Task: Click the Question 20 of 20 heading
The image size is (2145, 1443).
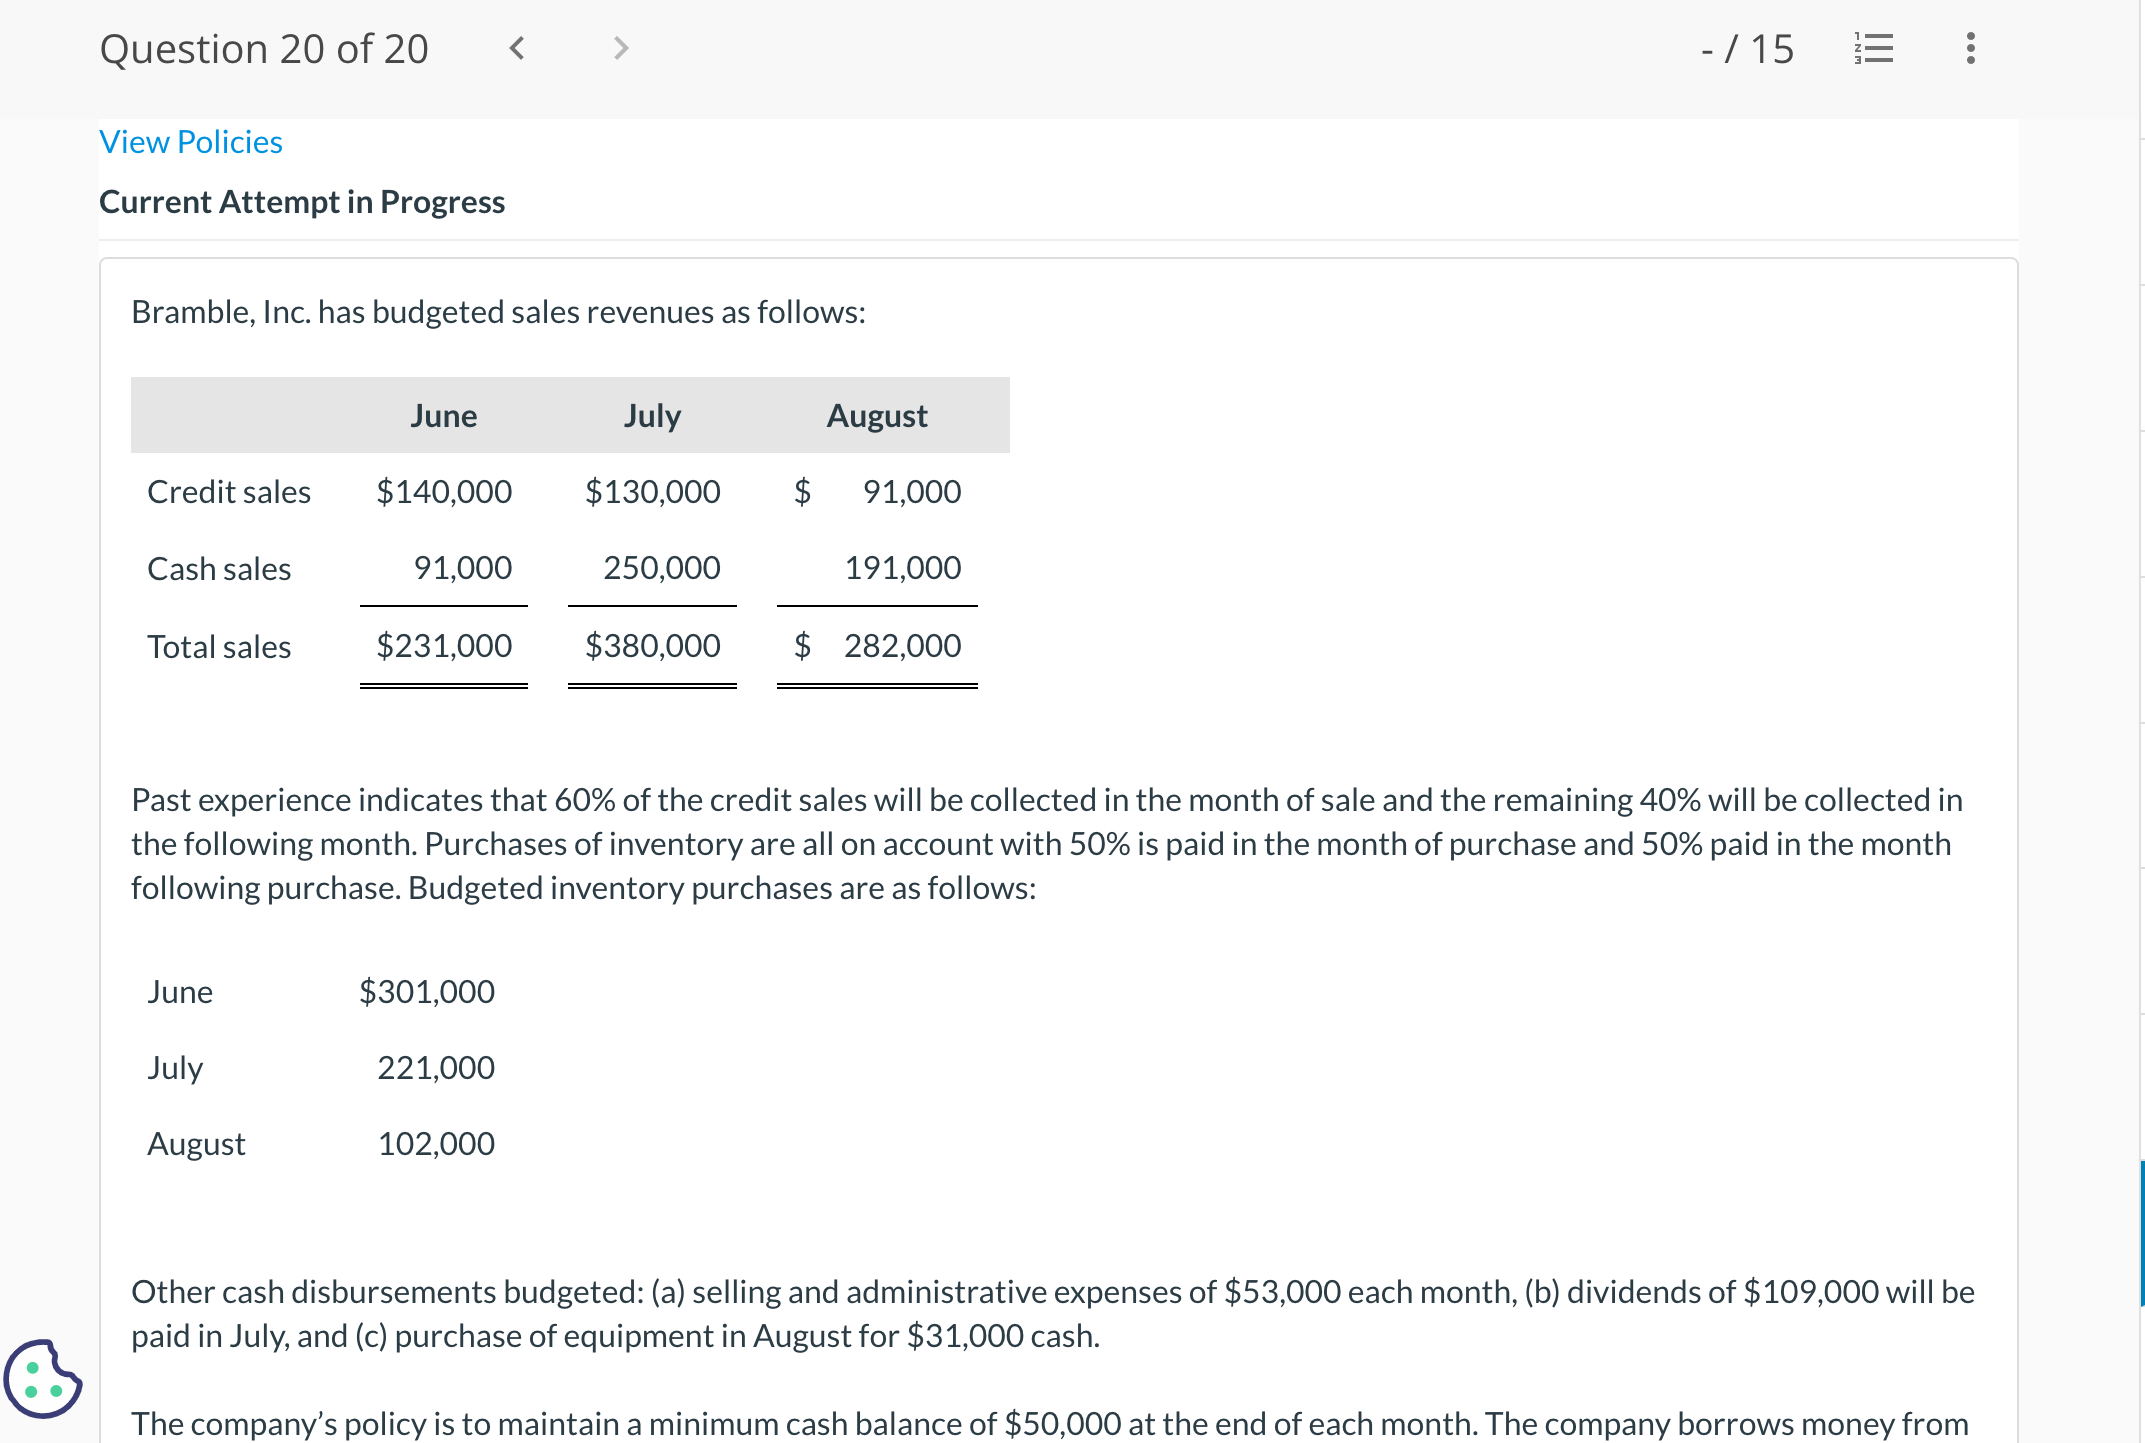Action: 264,49
